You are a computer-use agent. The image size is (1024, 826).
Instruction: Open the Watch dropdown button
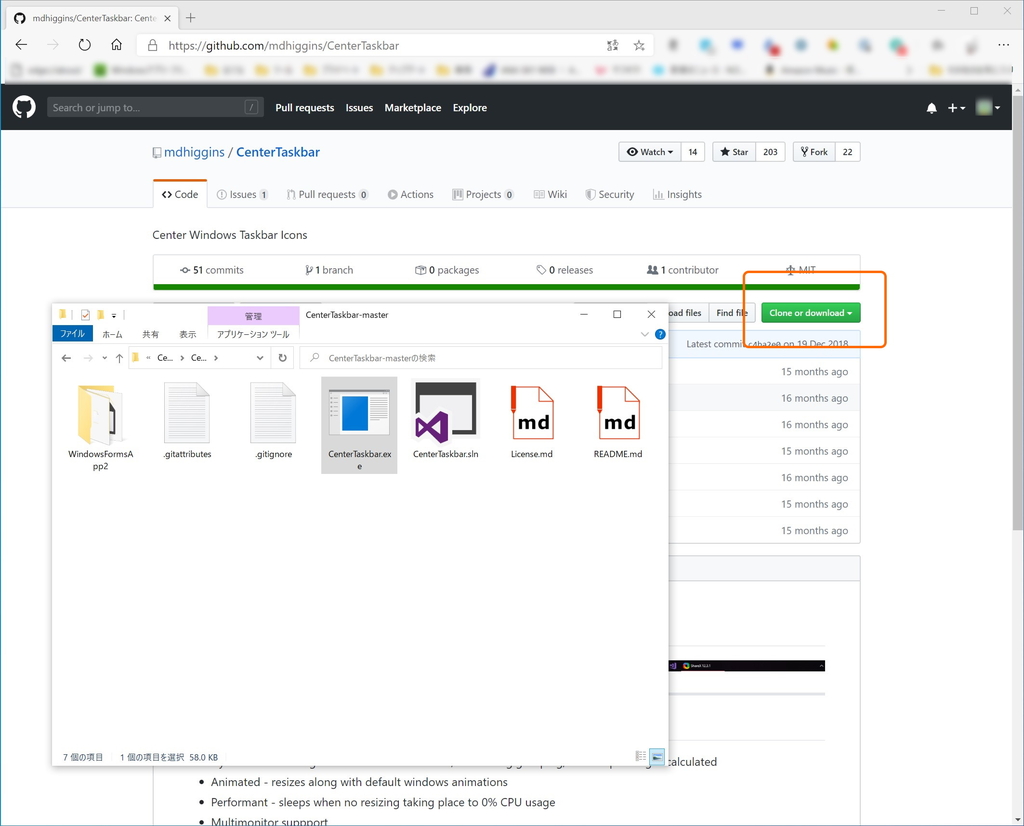click(650, 152)
